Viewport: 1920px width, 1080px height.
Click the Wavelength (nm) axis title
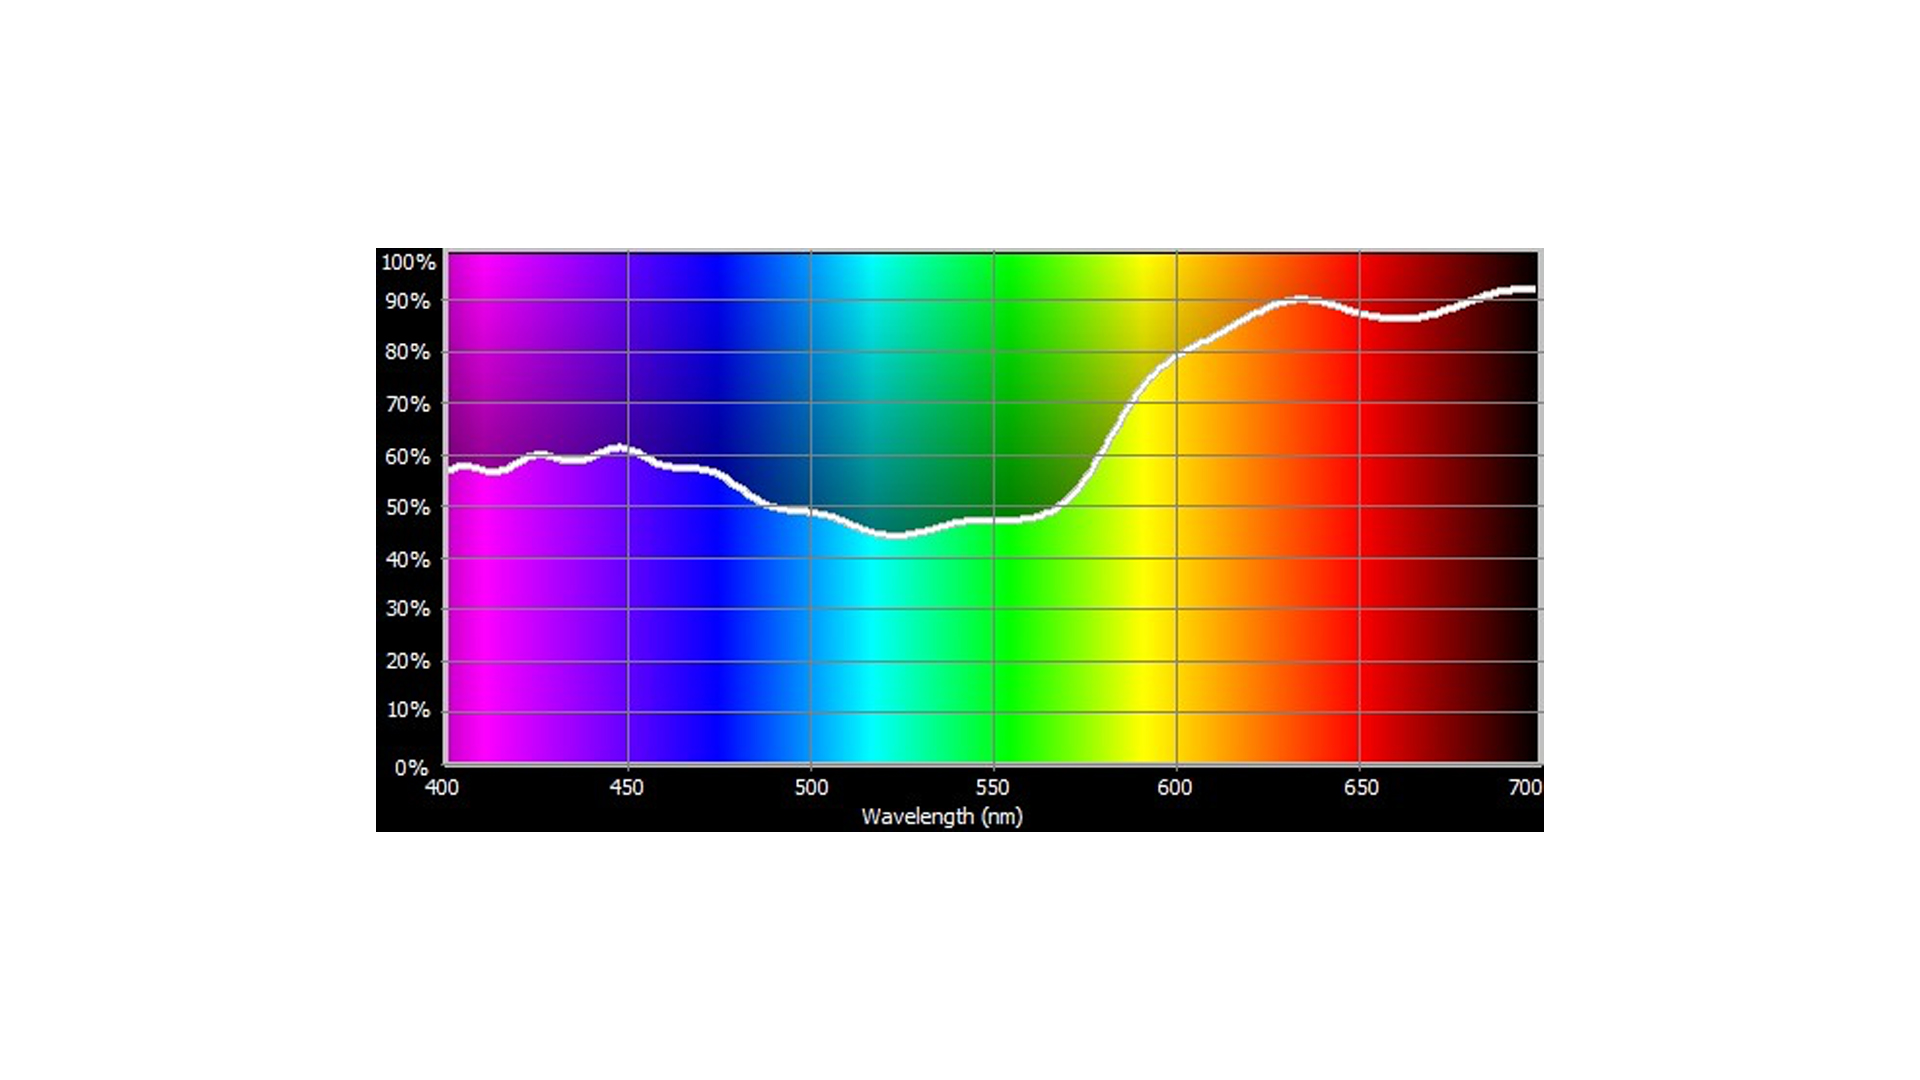pyautogui.click(x=942, y=817)
